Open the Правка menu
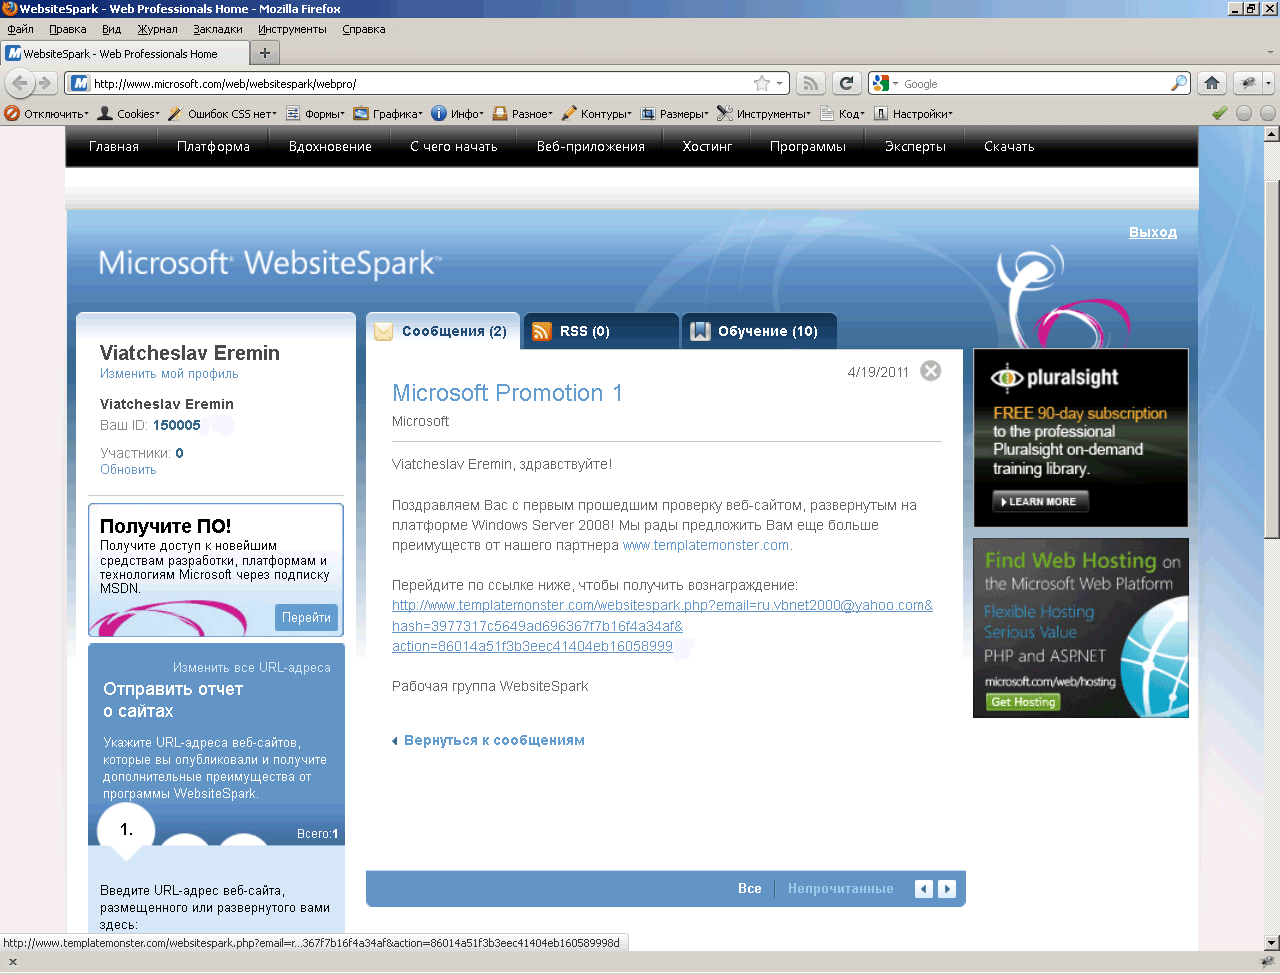Viewport: 1280px width, 975px height. (x=68, y=30)
